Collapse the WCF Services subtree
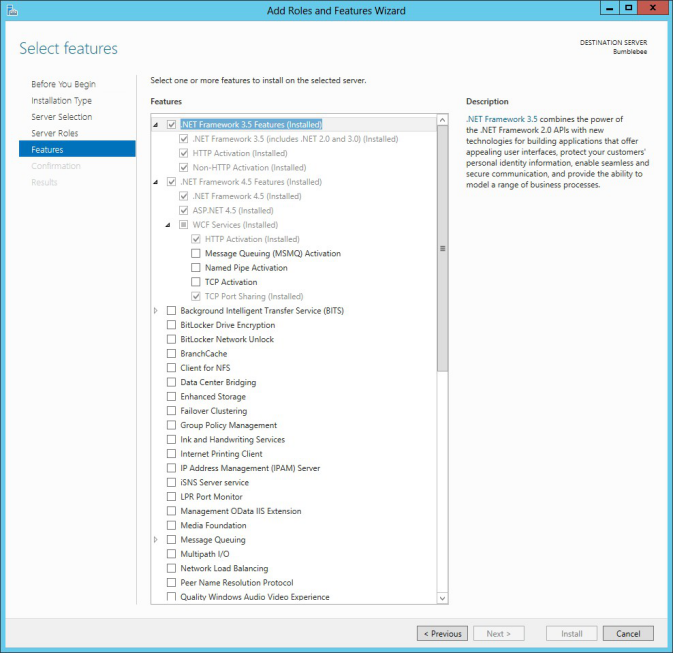 pyautogui.click(x=168, y=225)
